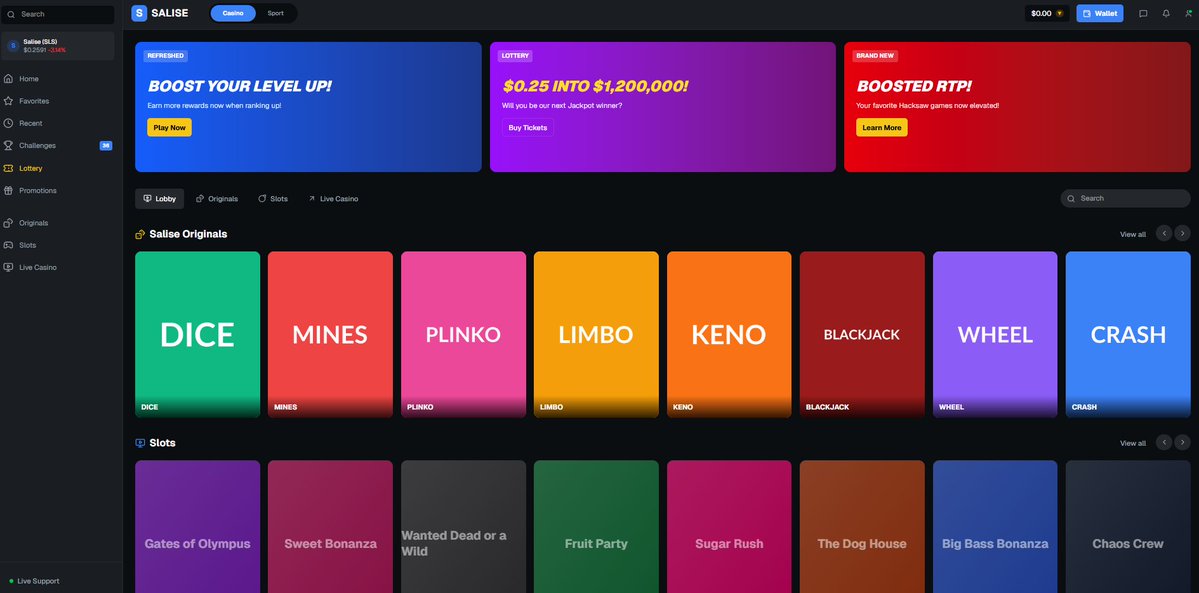
Task: Switch to Sport mode toggle
Action: pyautogui.click(x=275, y=13)
